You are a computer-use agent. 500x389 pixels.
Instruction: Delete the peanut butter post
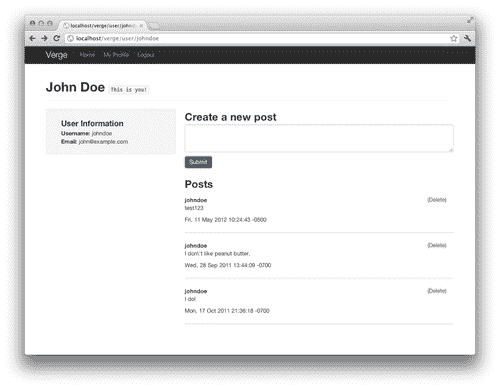(437, 245)
